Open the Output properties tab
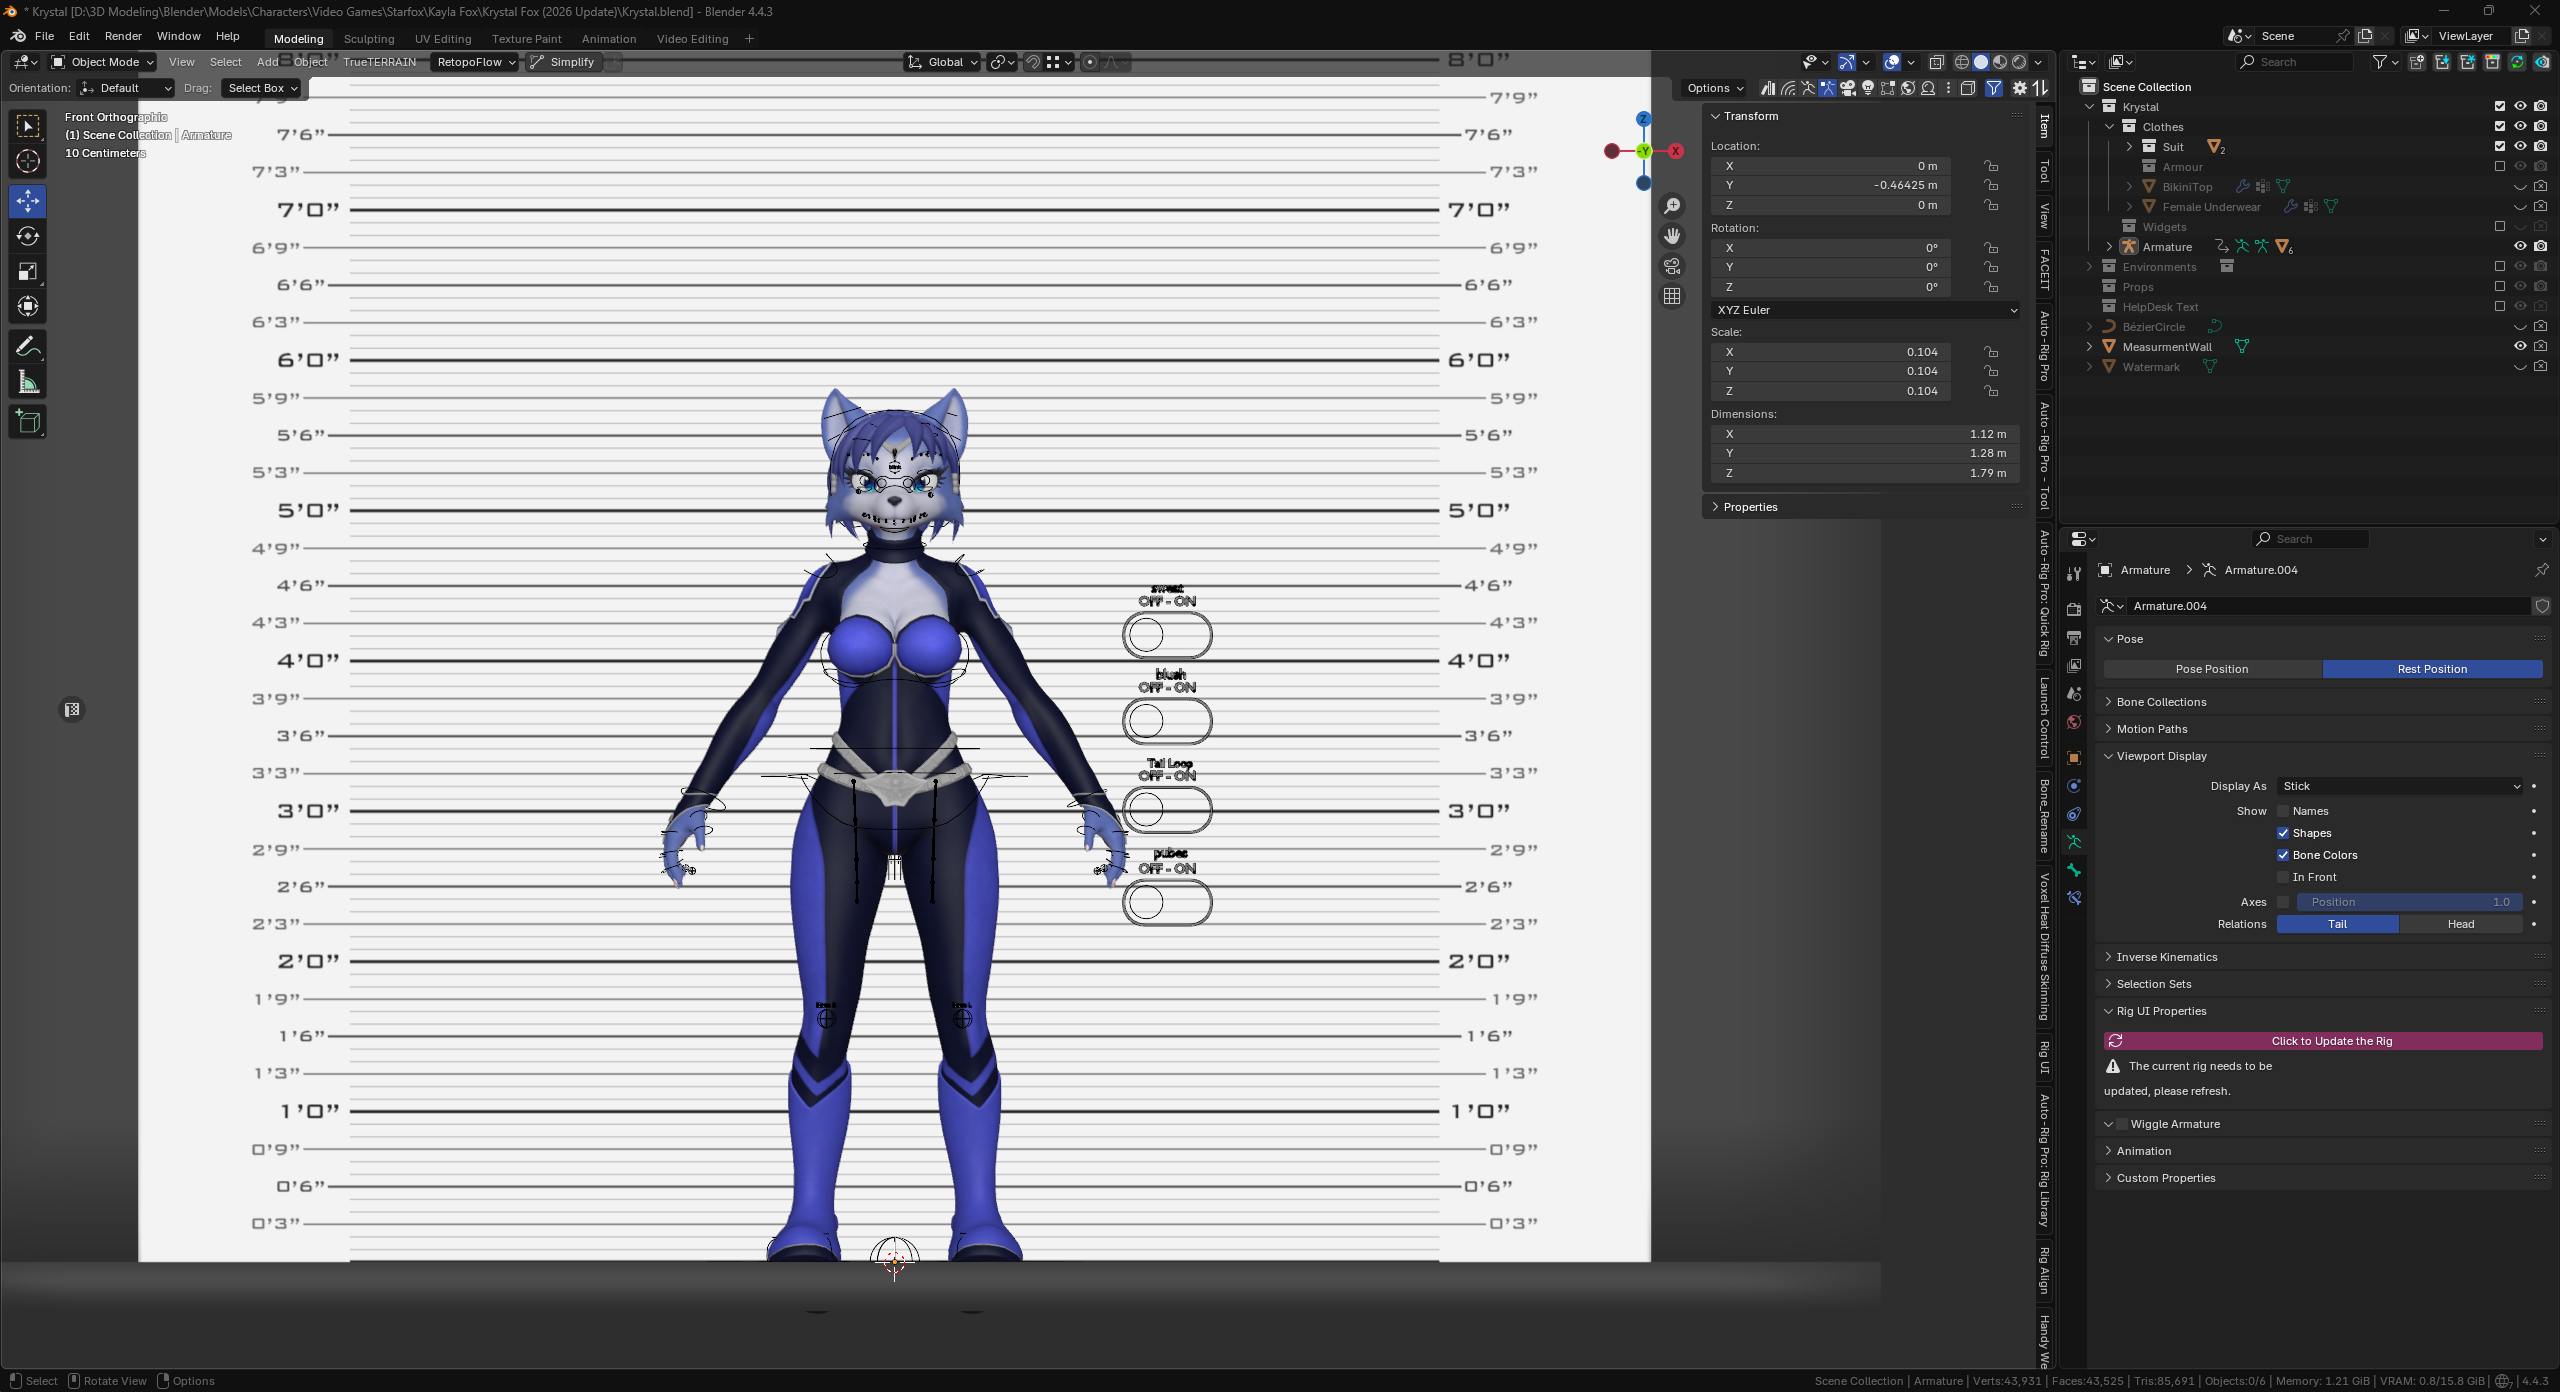This screenshot has width=2560, height=1392. (x=2074, y=638)
